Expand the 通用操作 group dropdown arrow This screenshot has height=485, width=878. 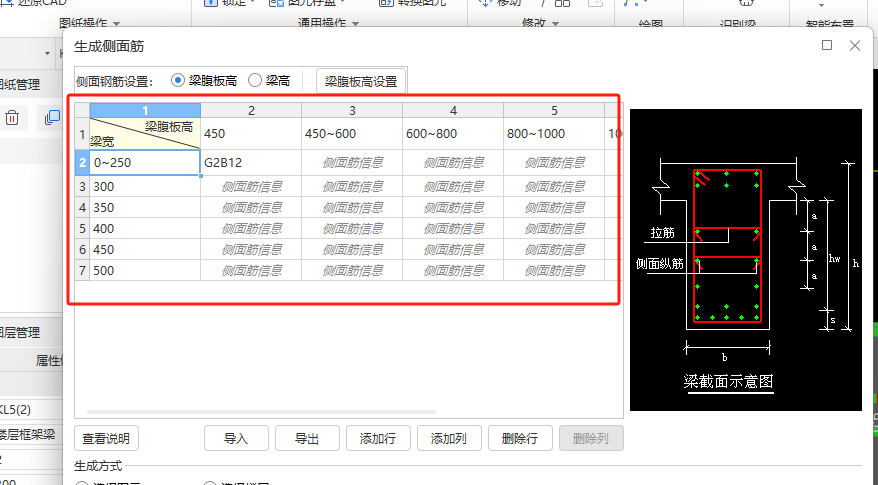click(x=355, y=24)
